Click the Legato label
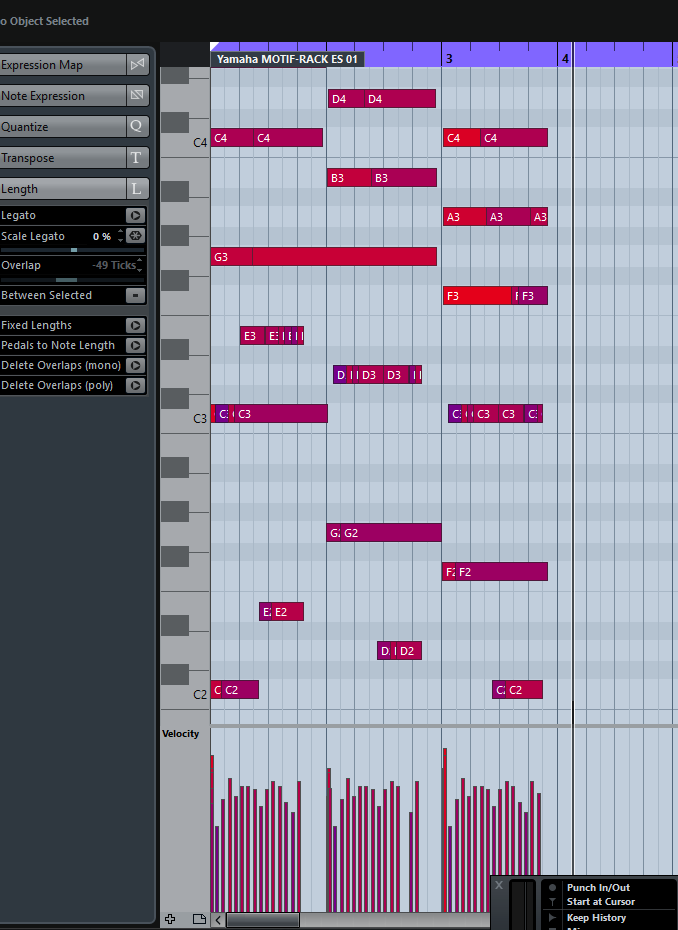Image resolution: width=678 pixels, height=930 pixels. [x=18, y=215]
